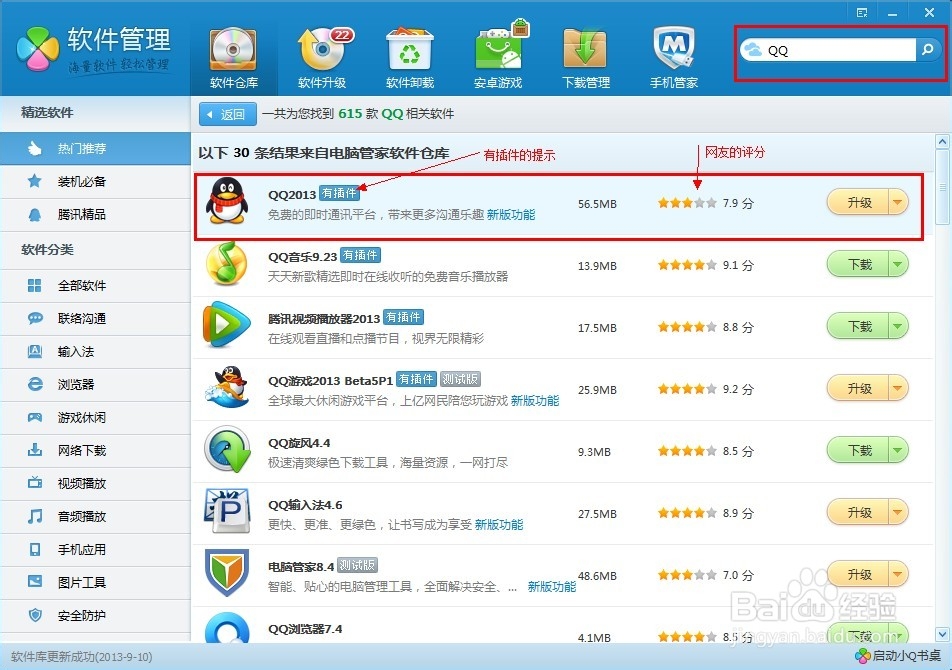Select 腾讯精品 in the sidebar
Screen dimensions: 952x670
95,214
